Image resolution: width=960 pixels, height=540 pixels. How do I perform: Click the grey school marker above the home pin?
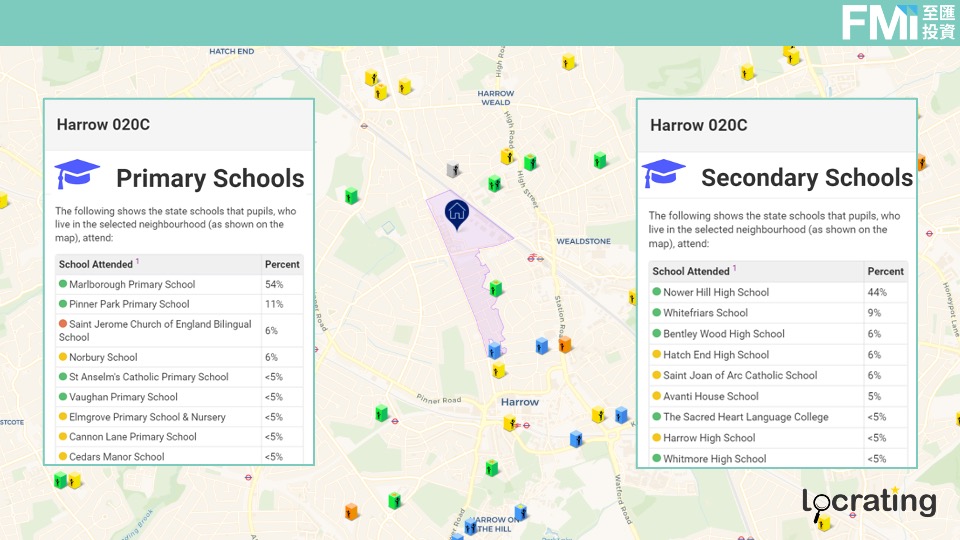pos(454,171)
